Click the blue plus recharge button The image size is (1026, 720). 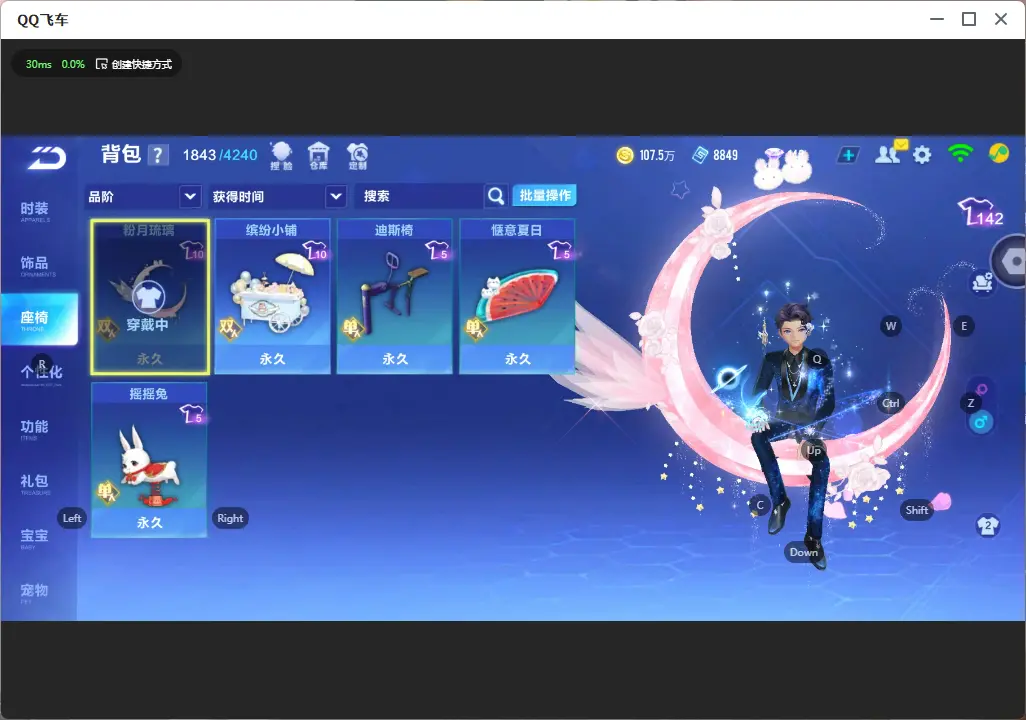click(848, 155)
